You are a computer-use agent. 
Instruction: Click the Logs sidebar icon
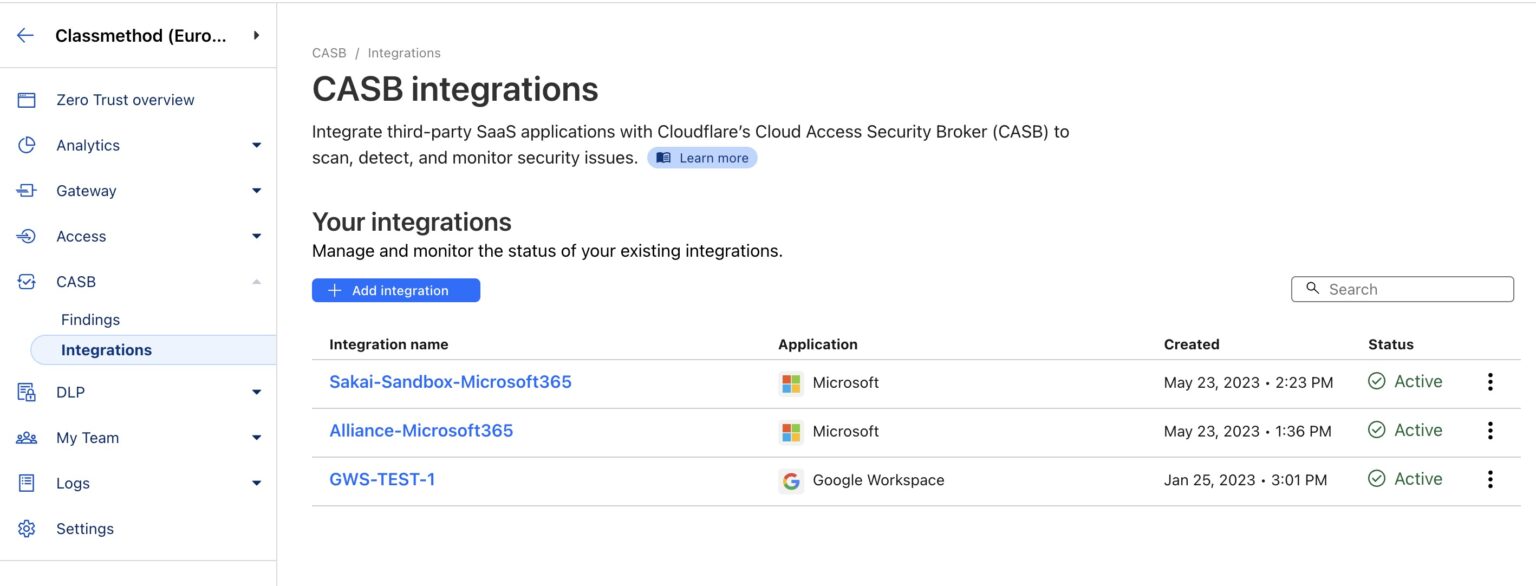[x=24, y=483]
